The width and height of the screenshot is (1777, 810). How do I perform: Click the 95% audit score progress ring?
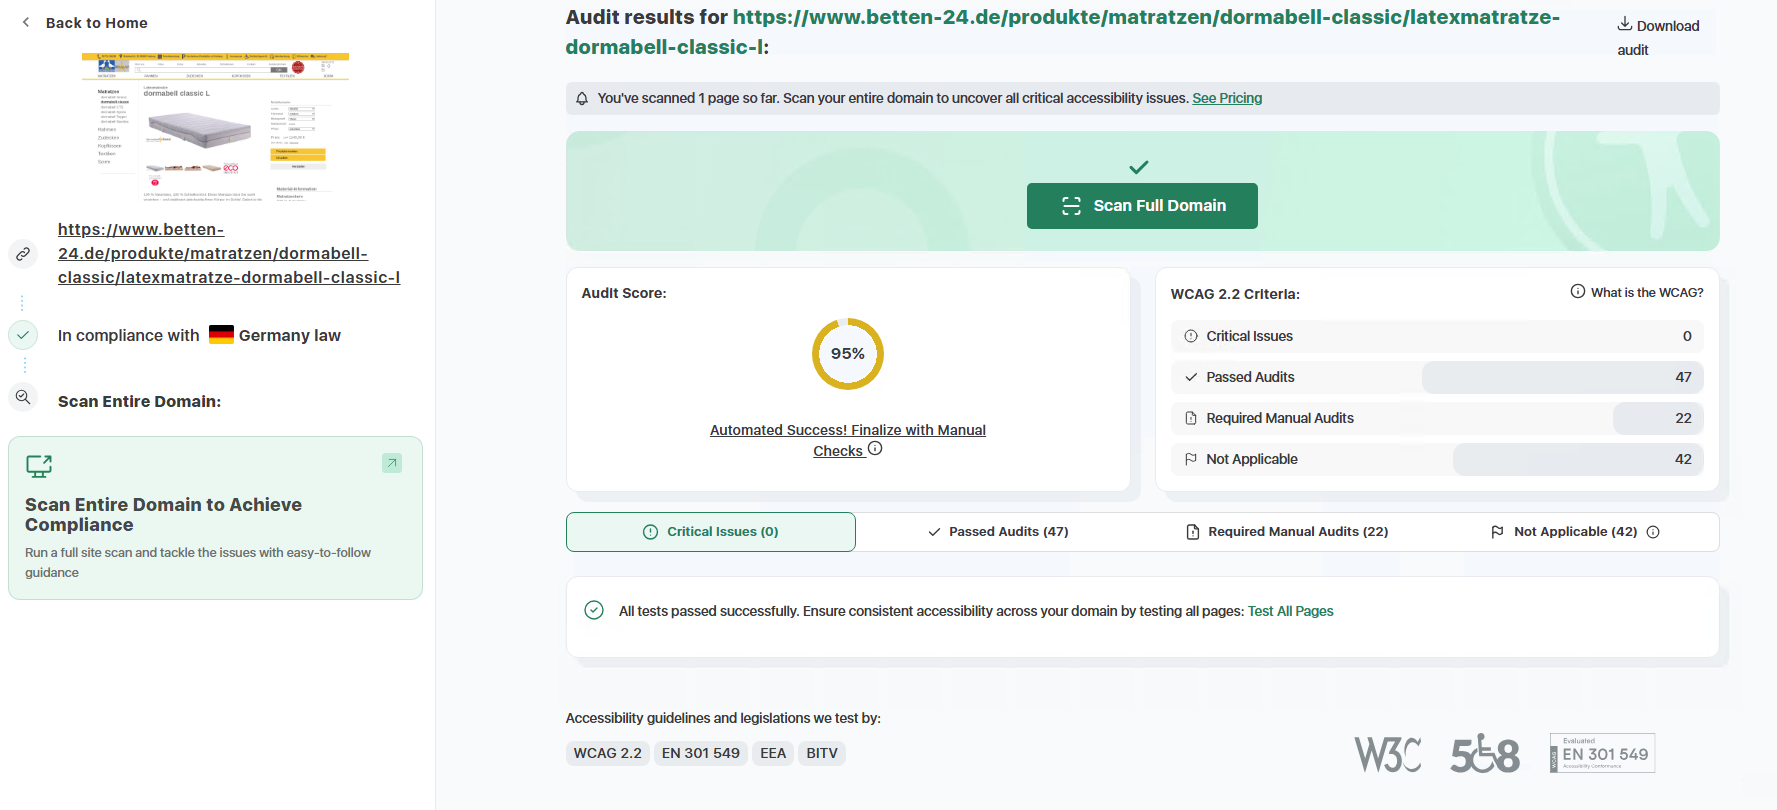coord(848,354)
